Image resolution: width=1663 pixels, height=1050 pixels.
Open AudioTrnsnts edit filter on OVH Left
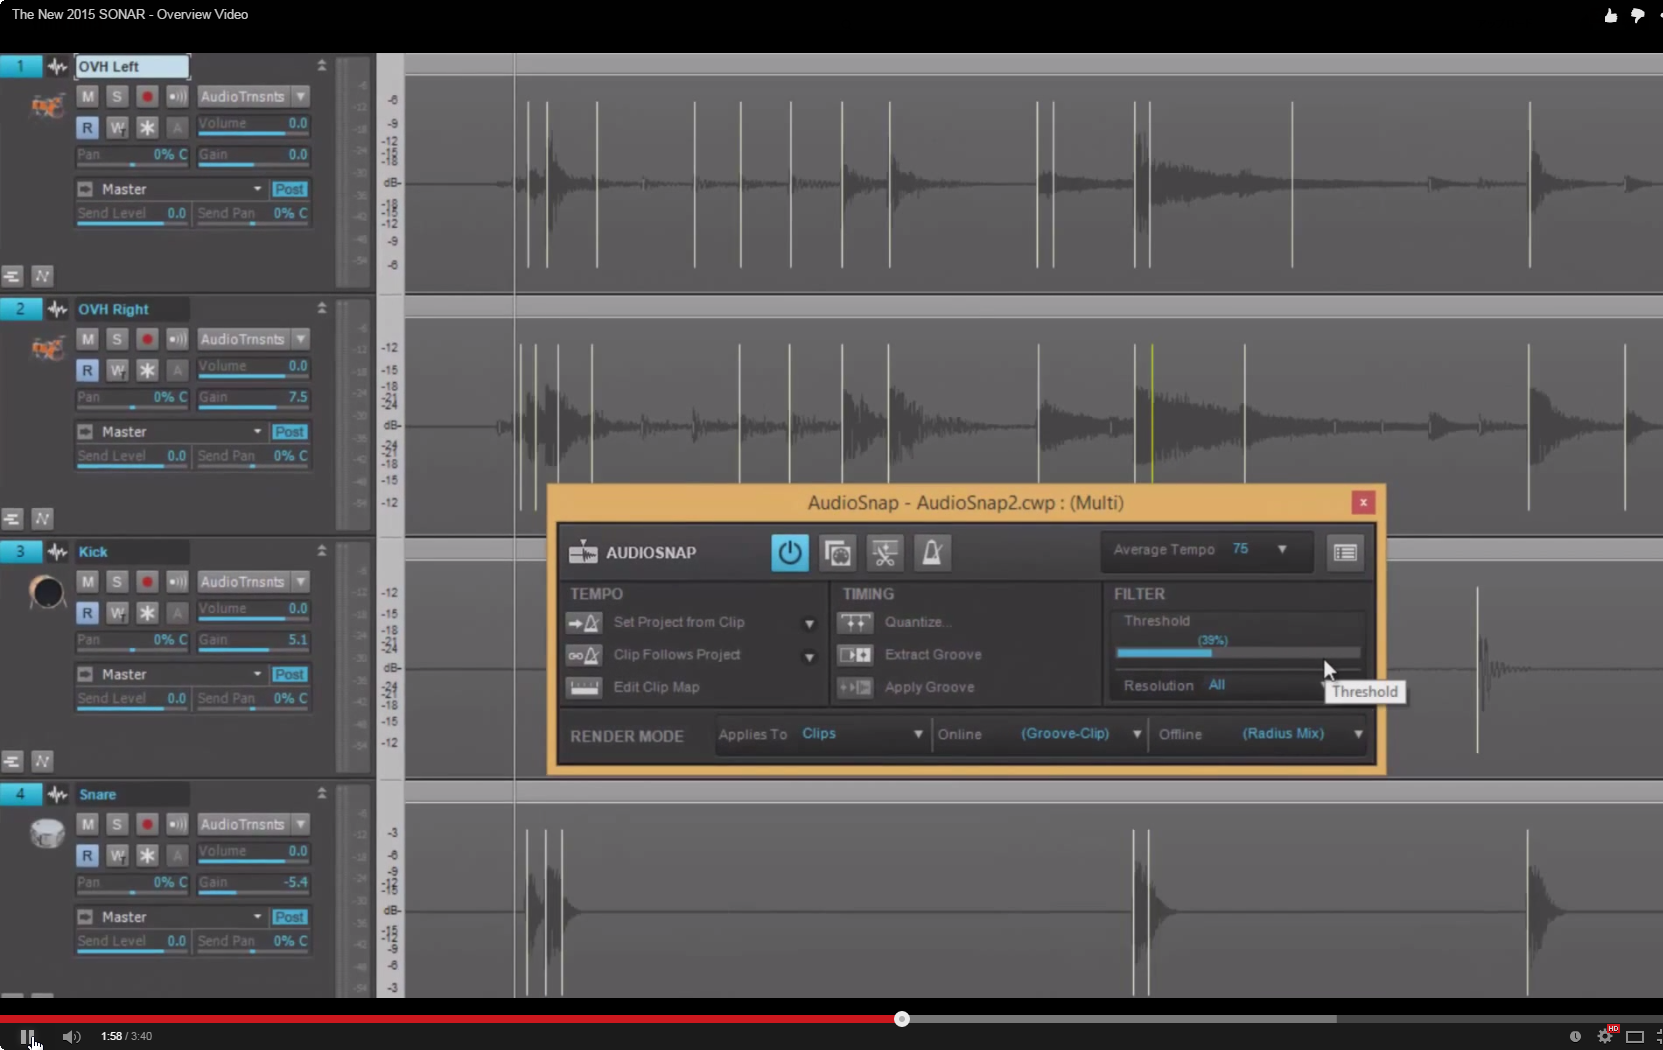253,96
